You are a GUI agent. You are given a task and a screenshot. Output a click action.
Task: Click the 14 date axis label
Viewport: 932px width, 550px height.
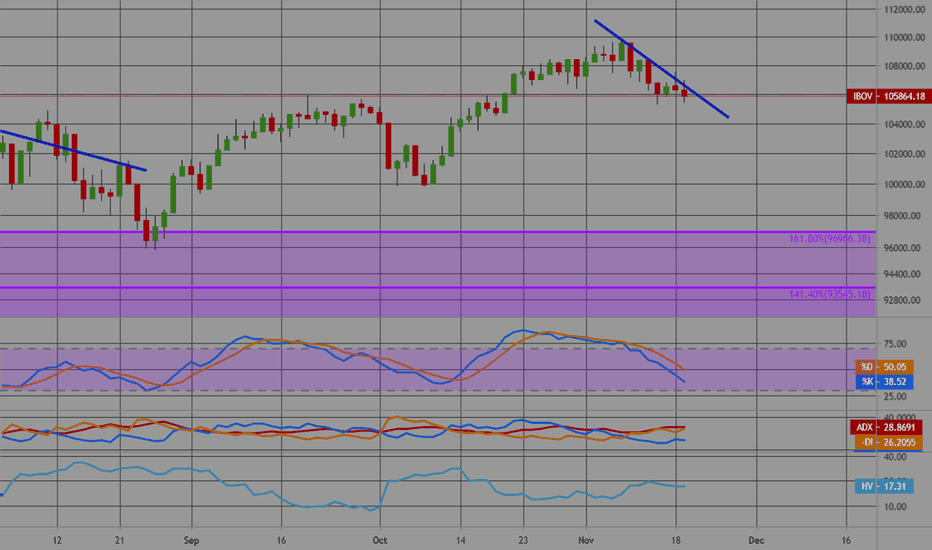461,540
